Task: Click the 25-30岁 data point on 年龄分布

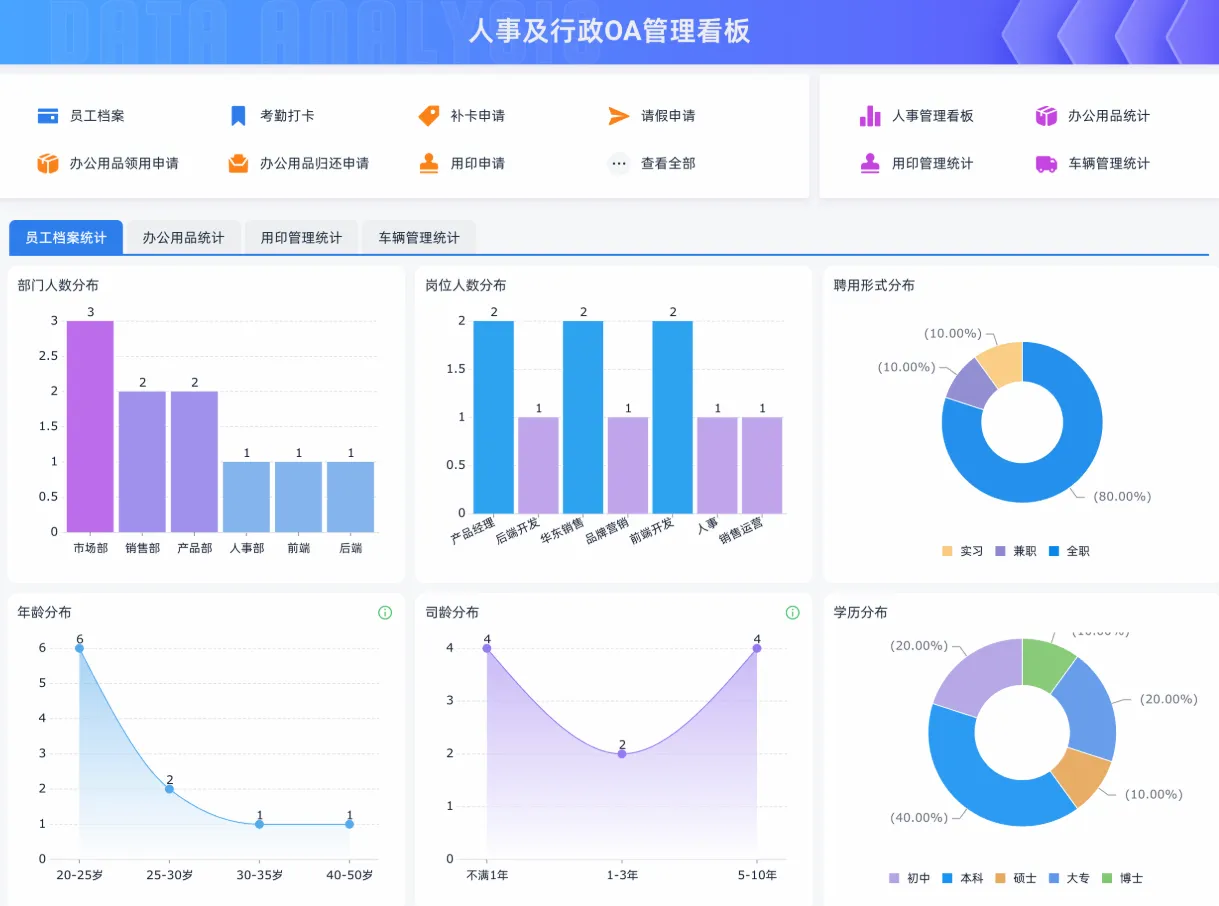Action: tap(169, 789)
